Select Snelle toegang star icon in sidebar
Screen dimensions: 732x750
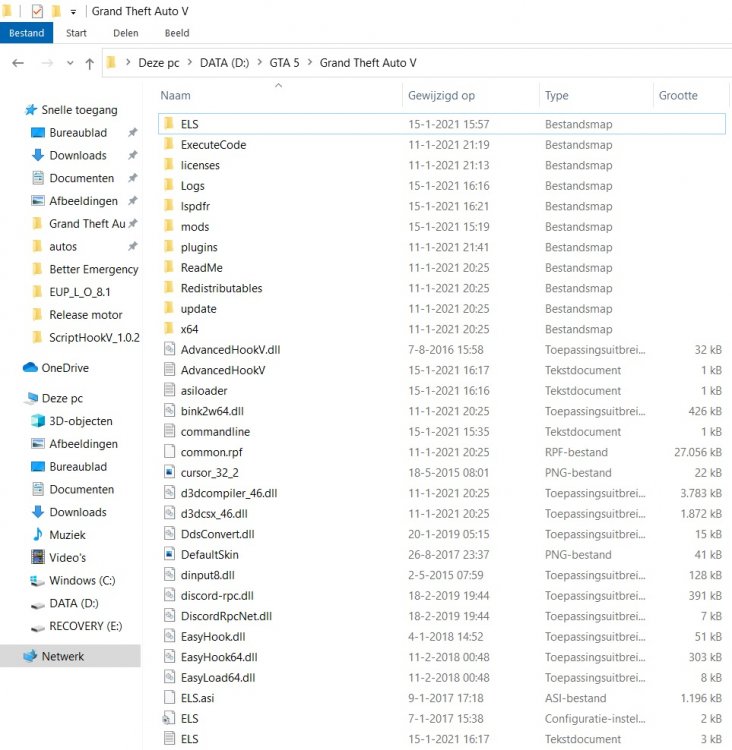(31, 110)
